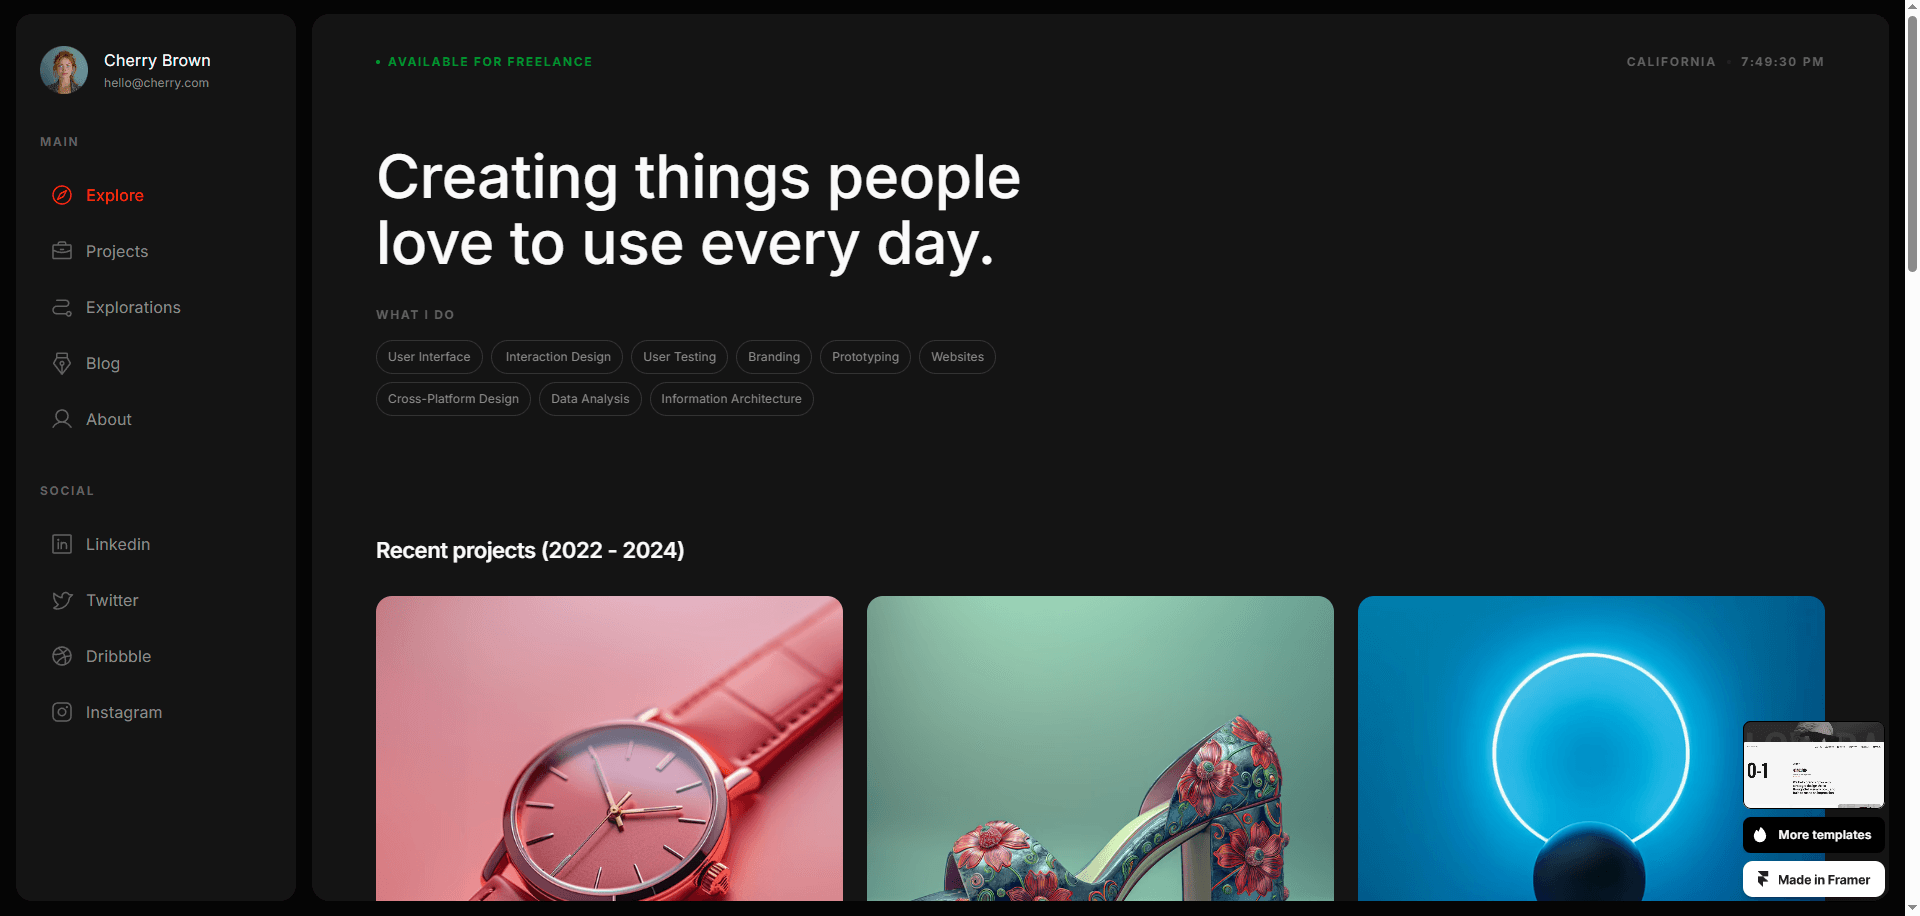Open the pink watch project thumbnail

pyautogui.click(x=609, y=749)
